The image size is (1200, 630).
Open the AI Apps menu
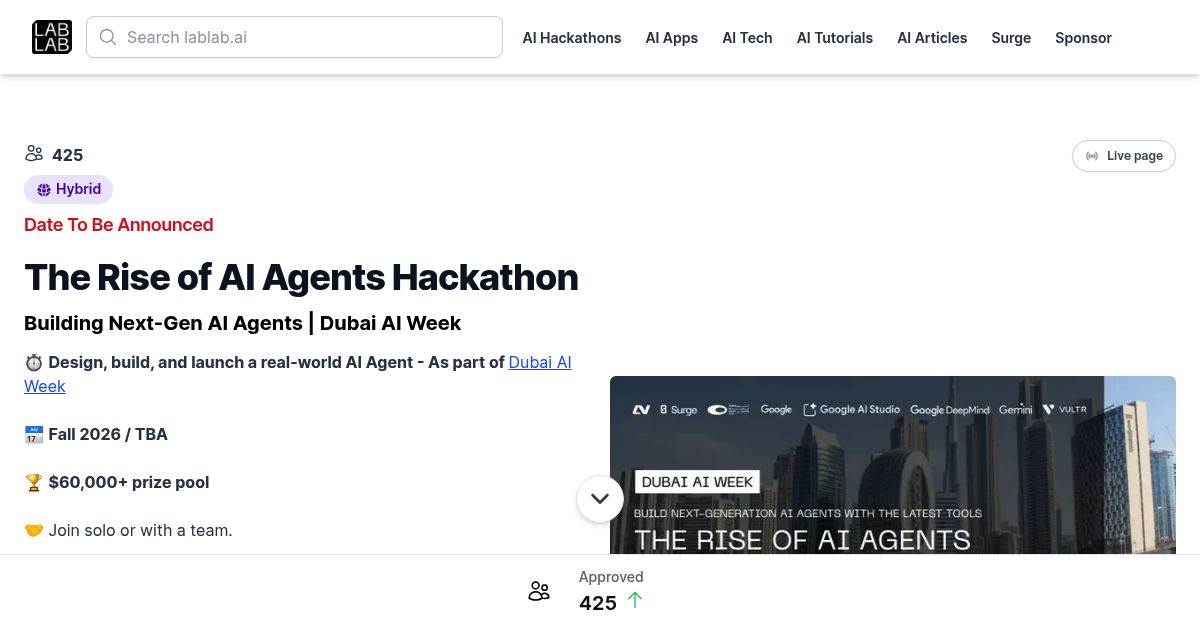click(x=672, y=38)
